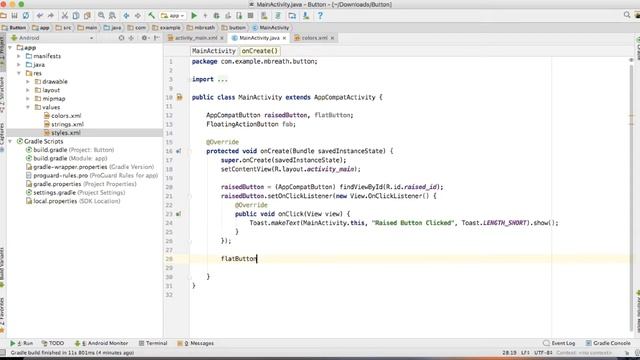Viewport: 640px width, 360px height.
Task: Click the override gutter marker on line 23
Action: point(178,214)
